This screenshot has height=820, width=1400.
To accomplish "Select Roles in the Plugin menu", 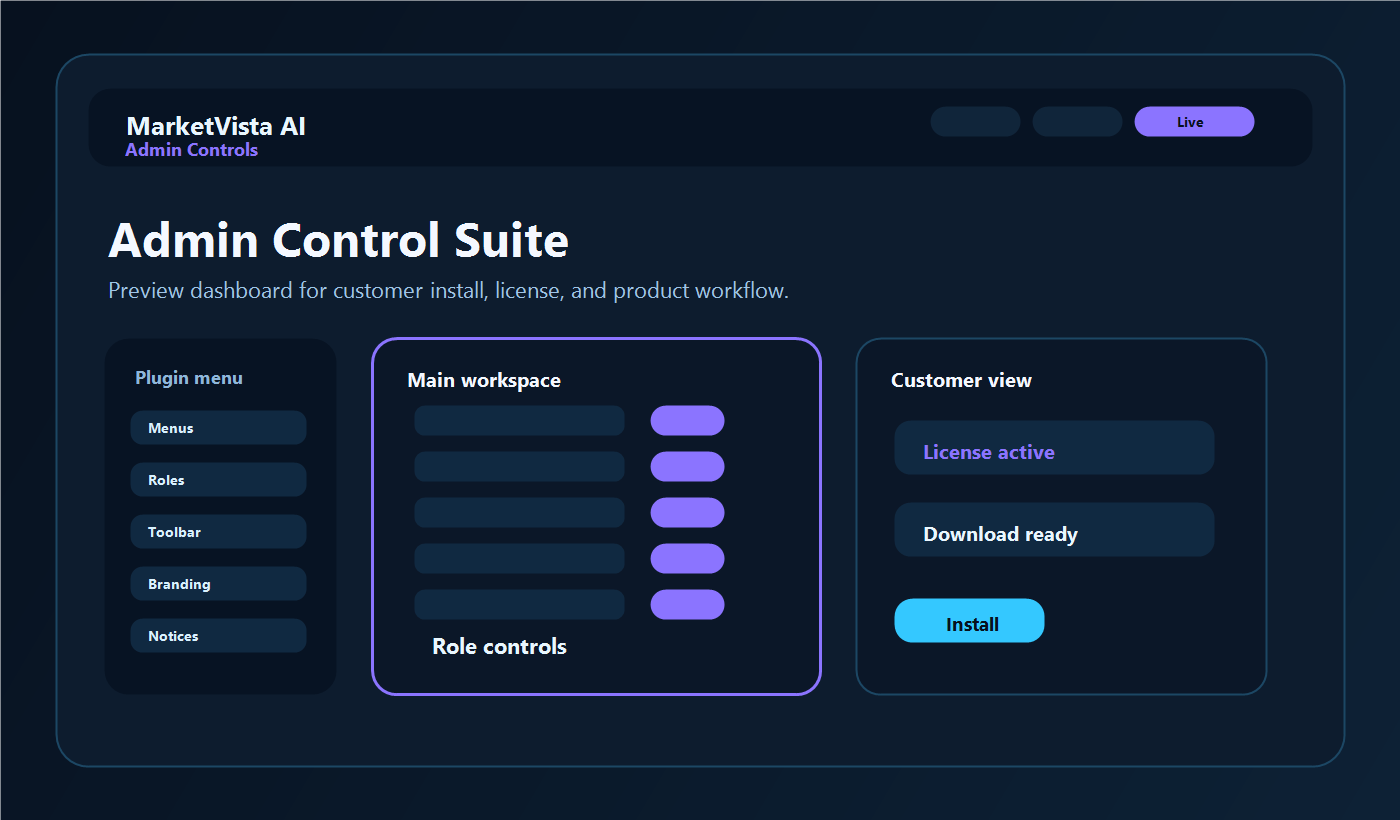I will point(218,480).
